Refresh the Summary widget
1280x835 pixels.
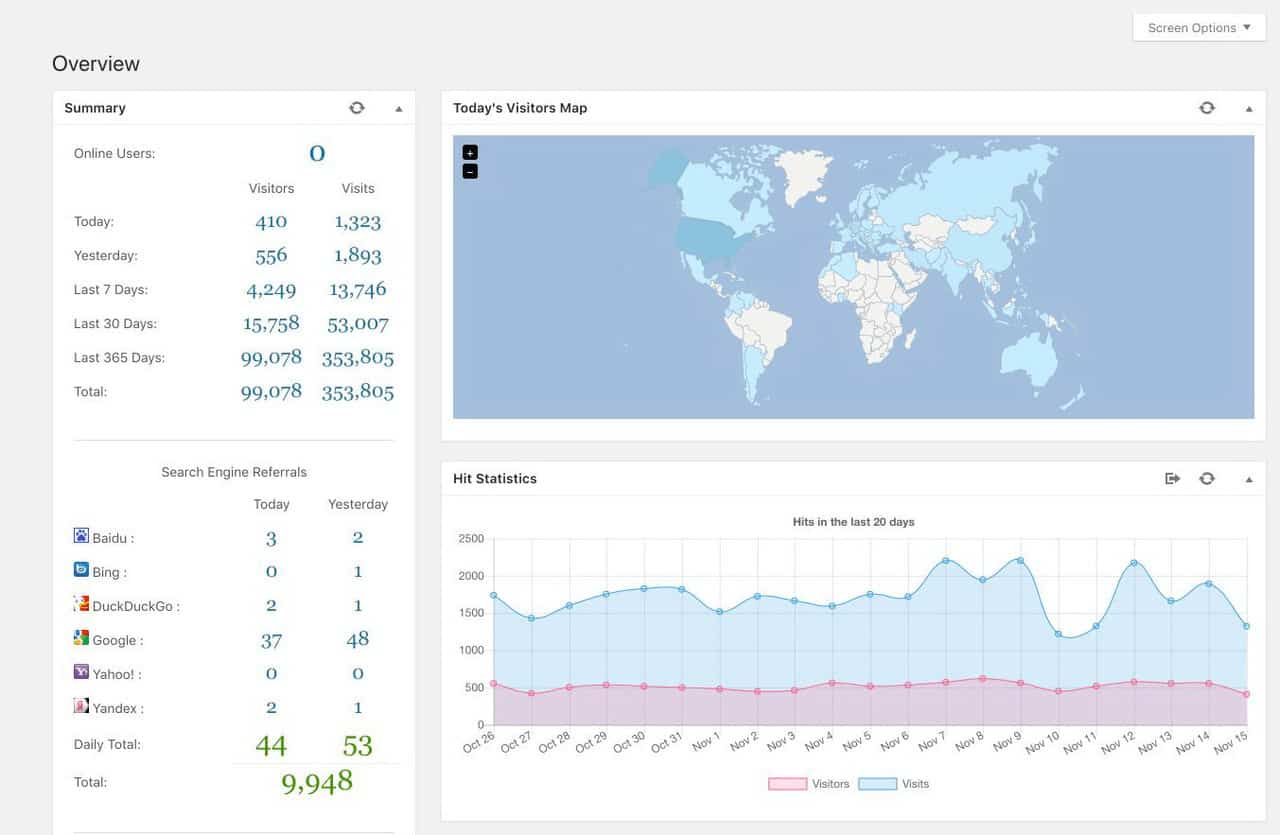(x=357, y=108)
